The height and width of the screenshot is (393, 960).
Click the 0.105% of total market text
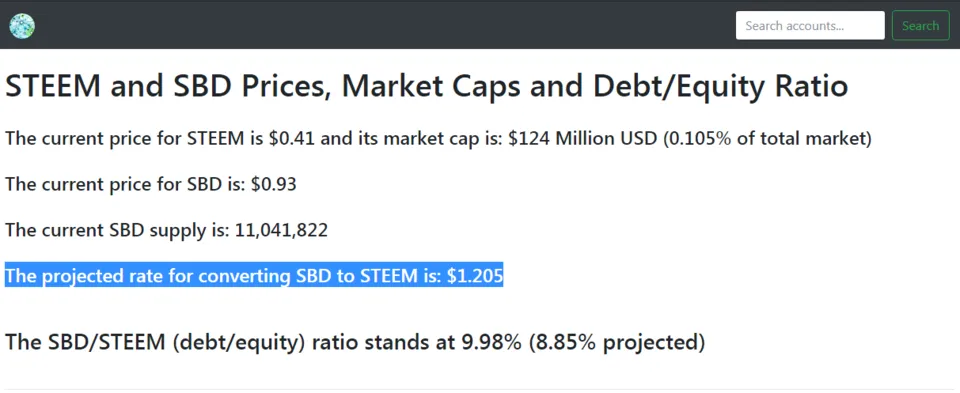coord(768,139)
